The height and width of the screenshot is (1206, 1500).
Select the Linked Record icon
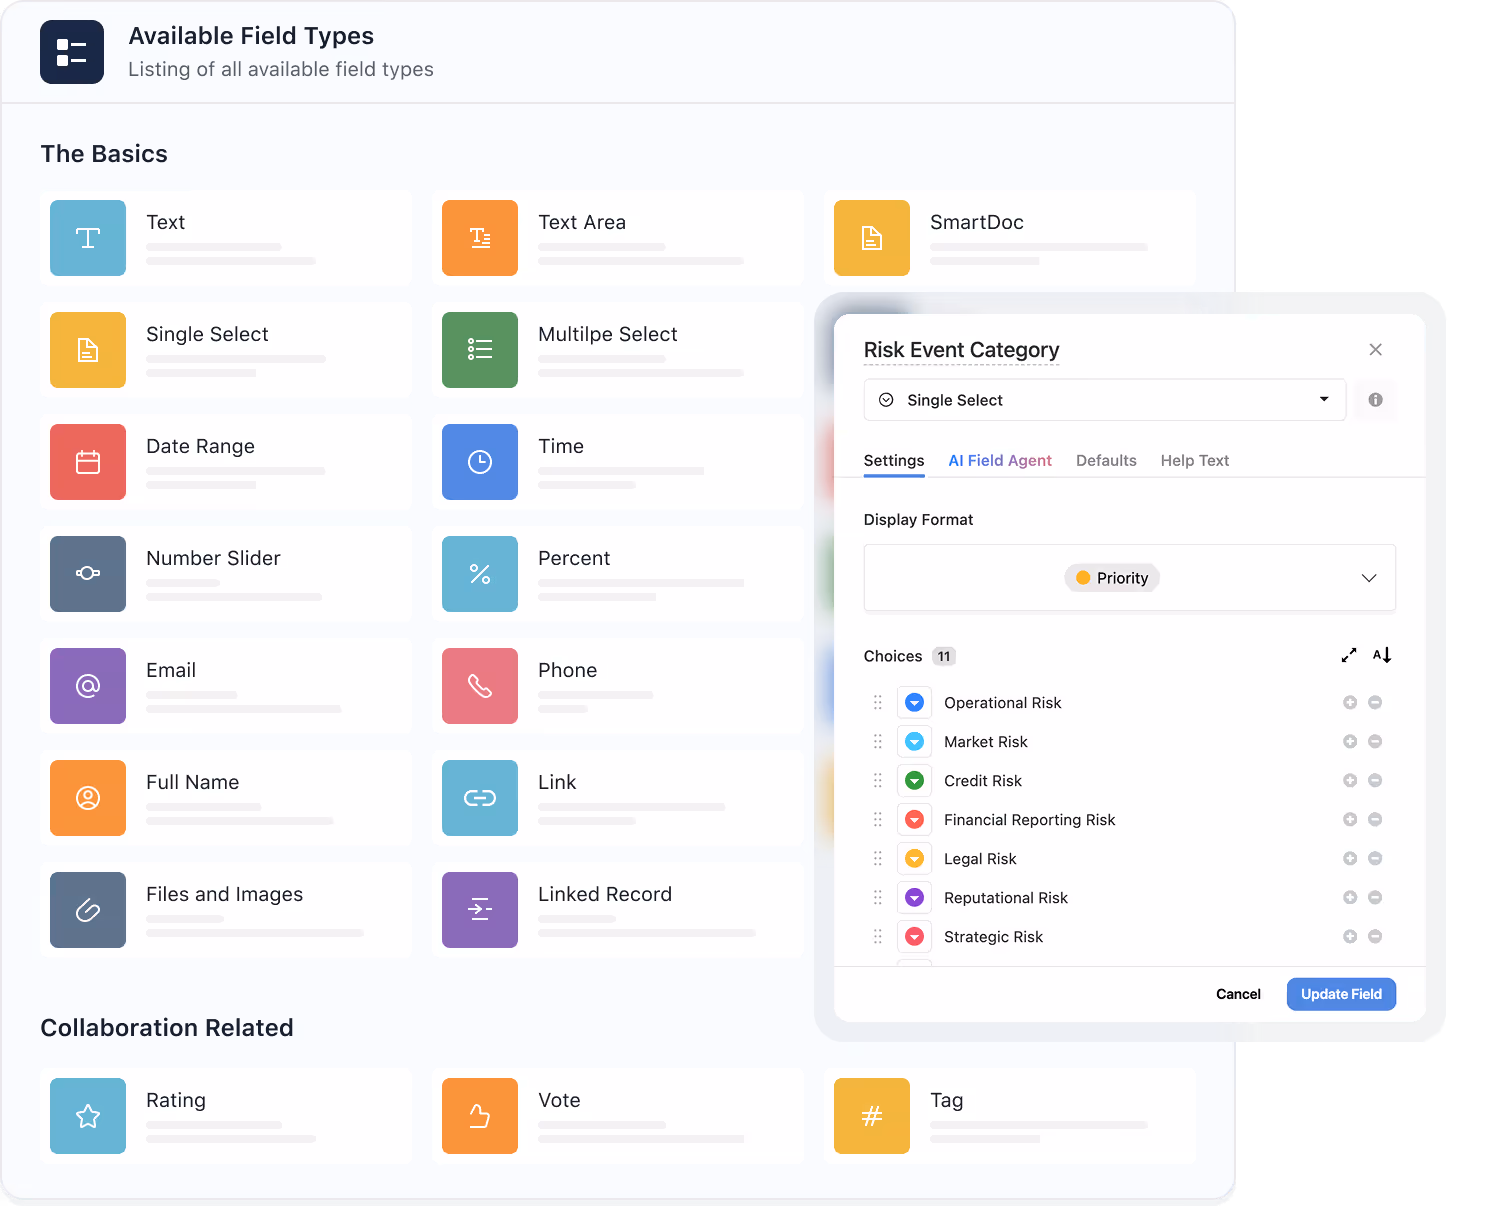point(480,910)
